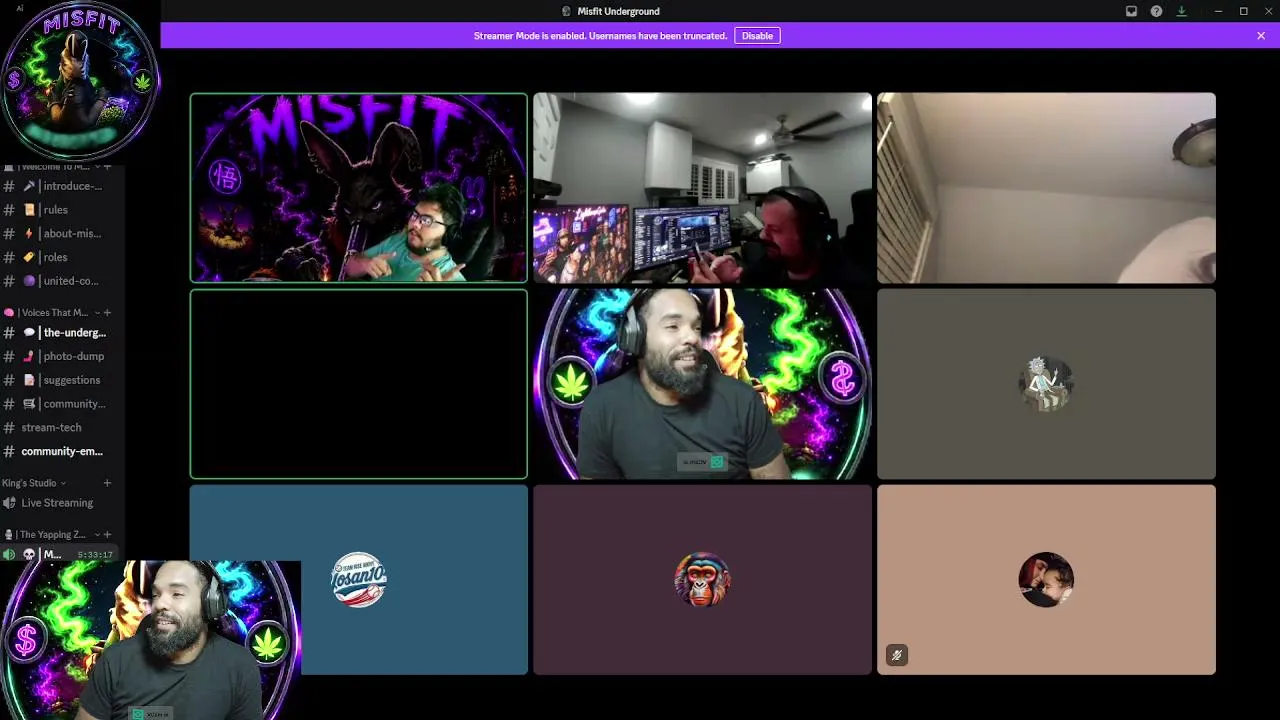Go to the about-mis... channel
This screenshot has height=720, width=1280.
click(62, 234)
